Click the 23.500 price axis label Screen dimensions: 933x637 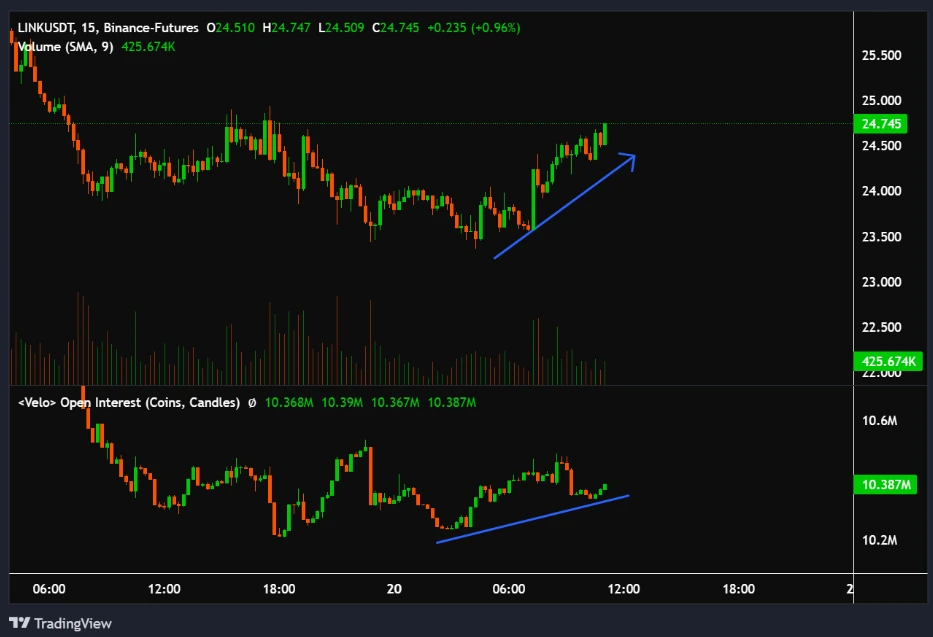(x=881, y=237)
